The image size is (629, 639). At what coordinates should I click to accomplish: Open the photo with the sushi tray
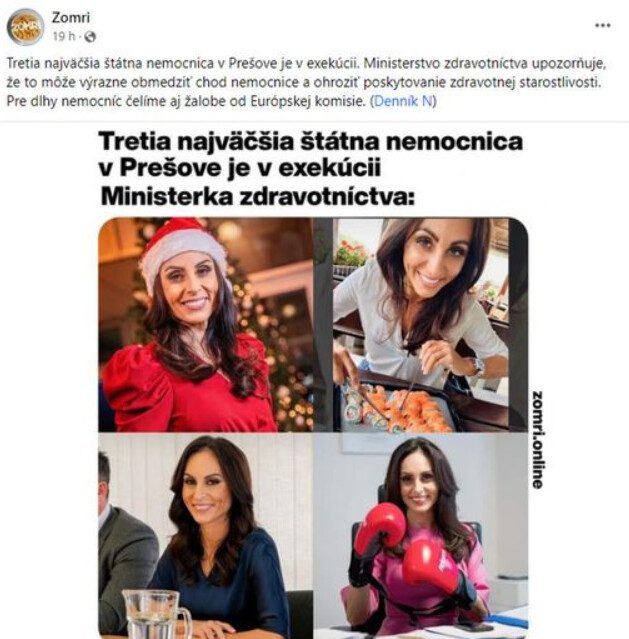[421, 325]
